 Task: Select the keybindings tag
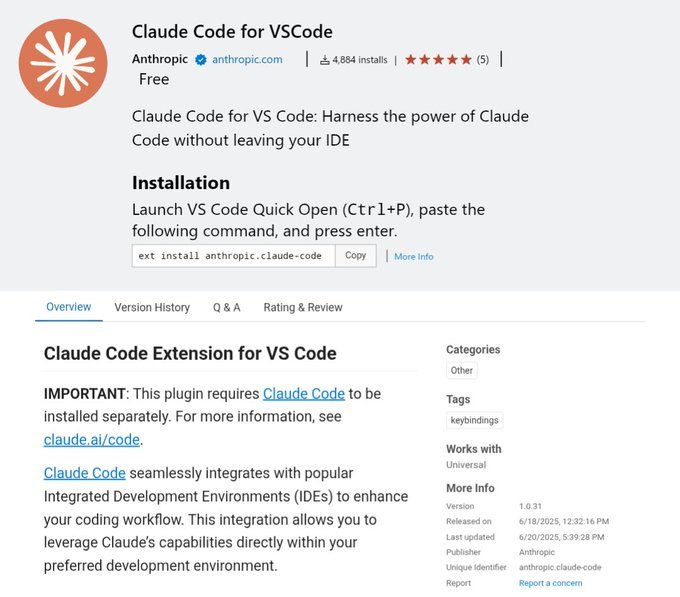pos(474,420)
